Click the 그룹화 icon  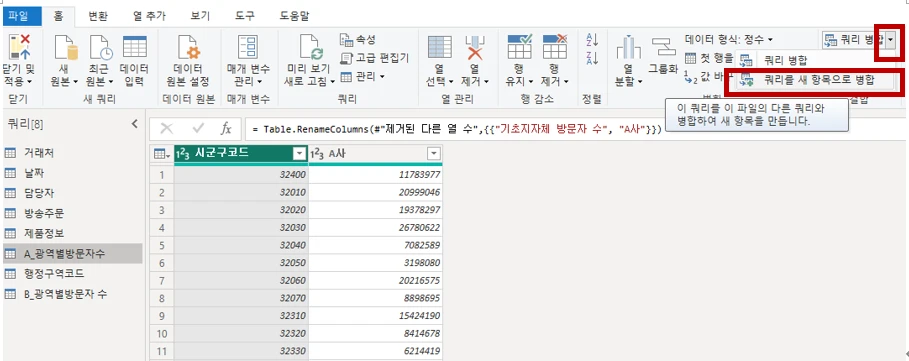pos(663,47)
